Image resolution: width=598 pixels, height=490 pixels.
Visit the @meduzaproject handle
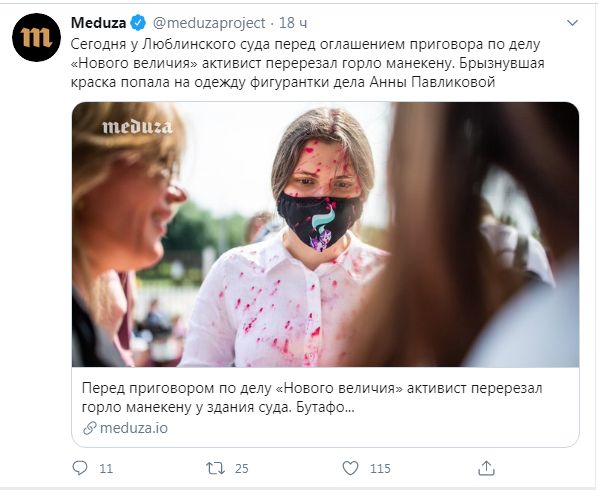(x=209, y=23)
